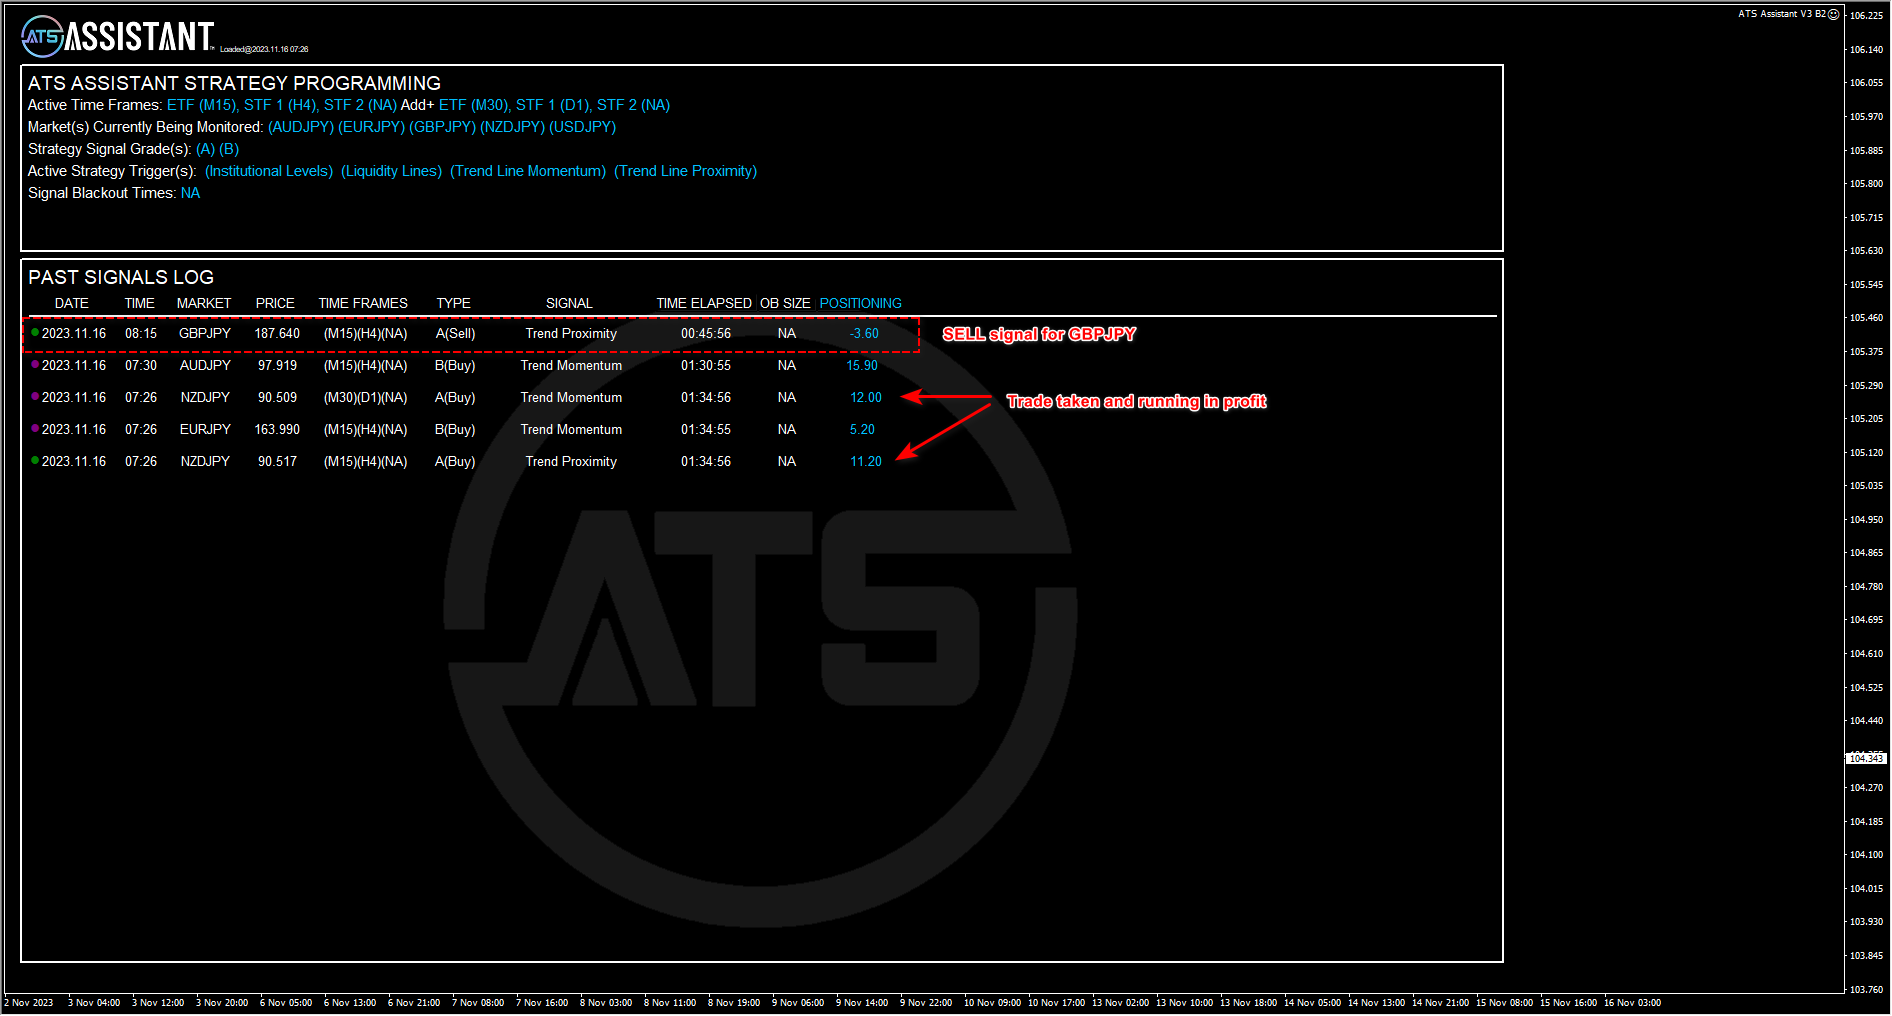The width and height of the screenshot is (1892, 1016).
Task: Click the elapsed time 00:45:56
Action: click(706, 333)
